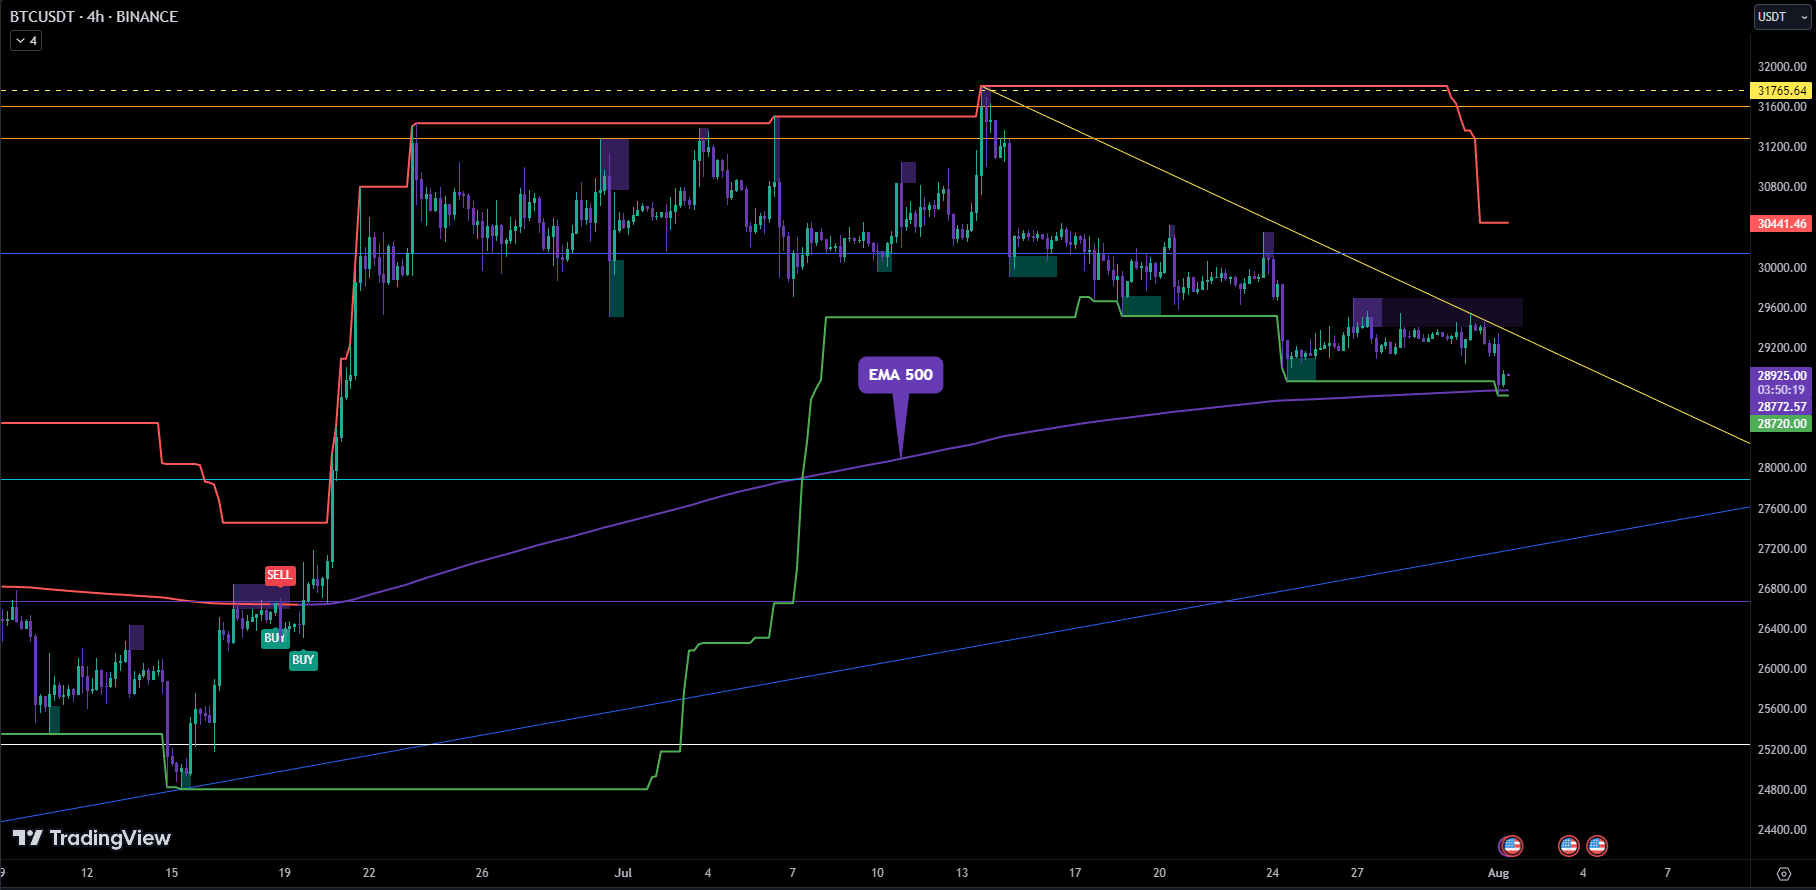
Task: Click the 27 date label on time axis
Action: [x=1357, y=873]
